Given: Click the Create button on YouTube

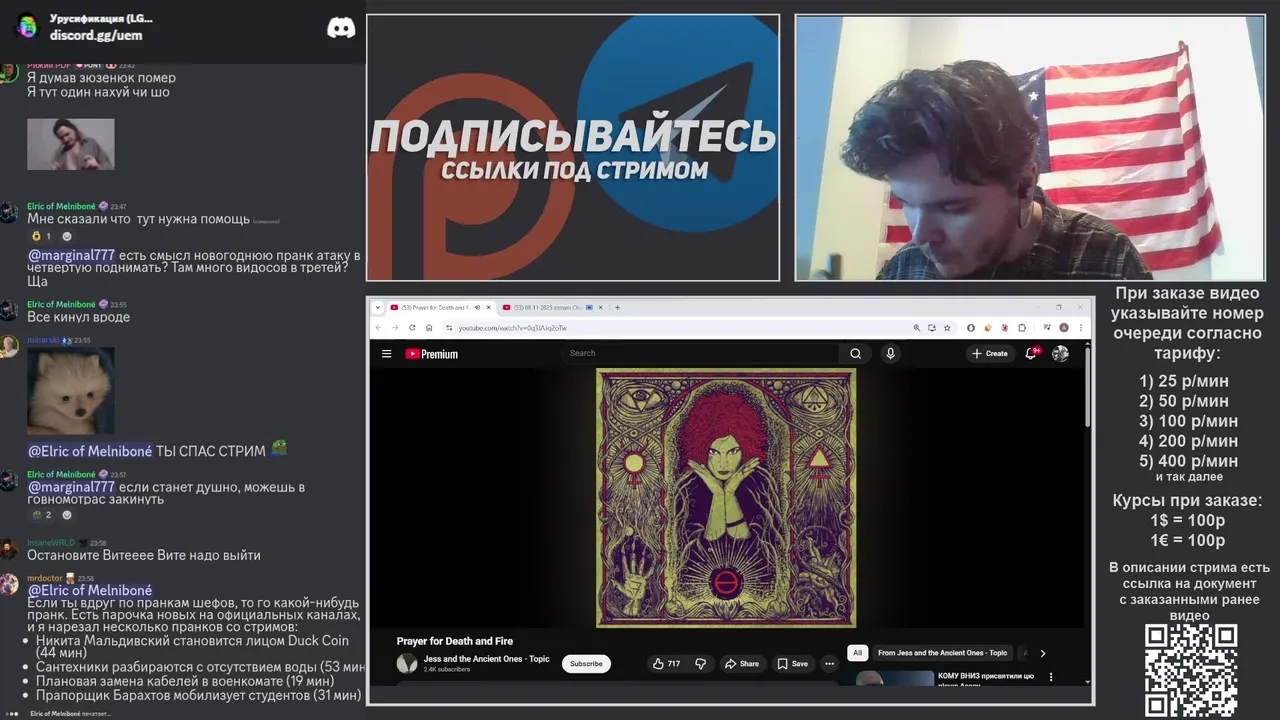Looking at the screenshot, I should pos(990,353).
